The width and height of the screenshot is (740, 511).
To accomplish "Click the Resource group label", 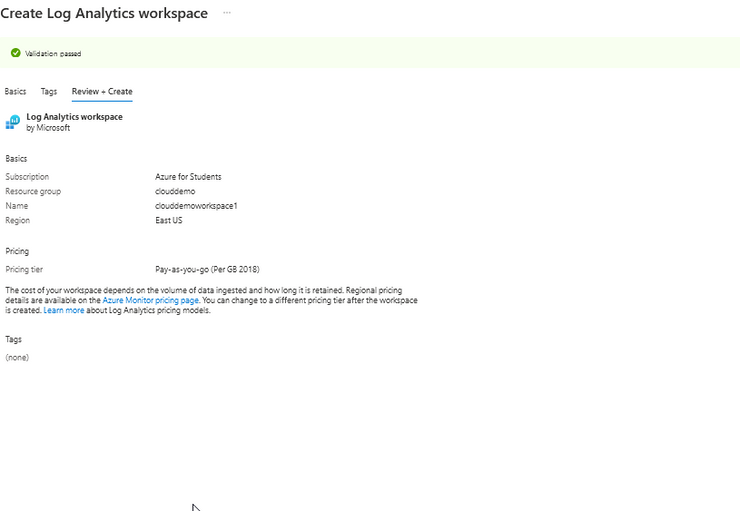I will 33,191.
